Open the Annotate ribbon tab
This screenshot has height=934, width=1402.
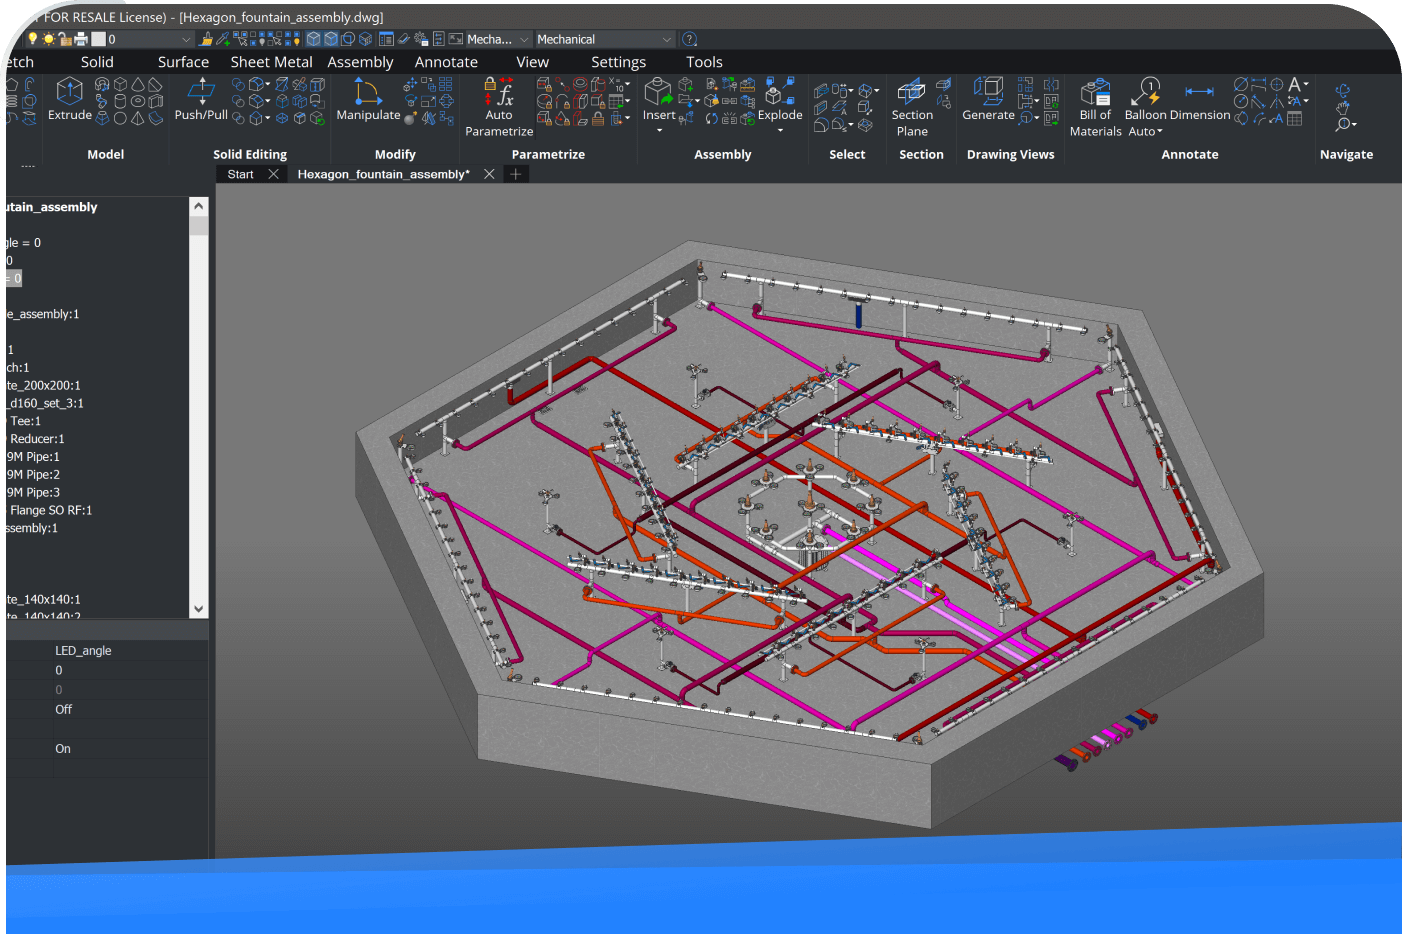click(446, 62)
